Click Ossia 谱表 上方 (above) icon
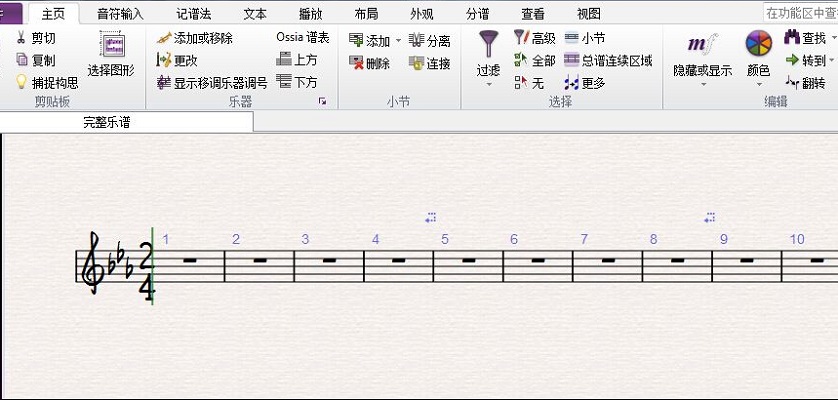This screenshot has width=838, height=400. point(284,59)
